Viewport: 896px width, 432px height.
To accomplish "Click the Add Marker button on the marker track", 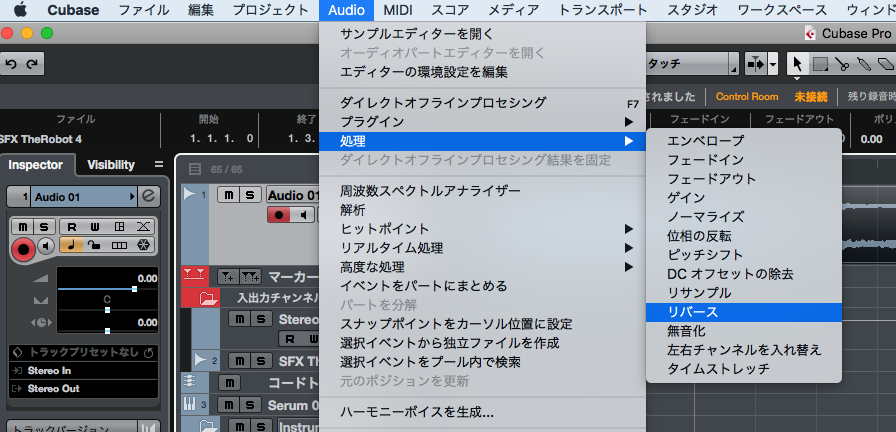I will [229, 277].
